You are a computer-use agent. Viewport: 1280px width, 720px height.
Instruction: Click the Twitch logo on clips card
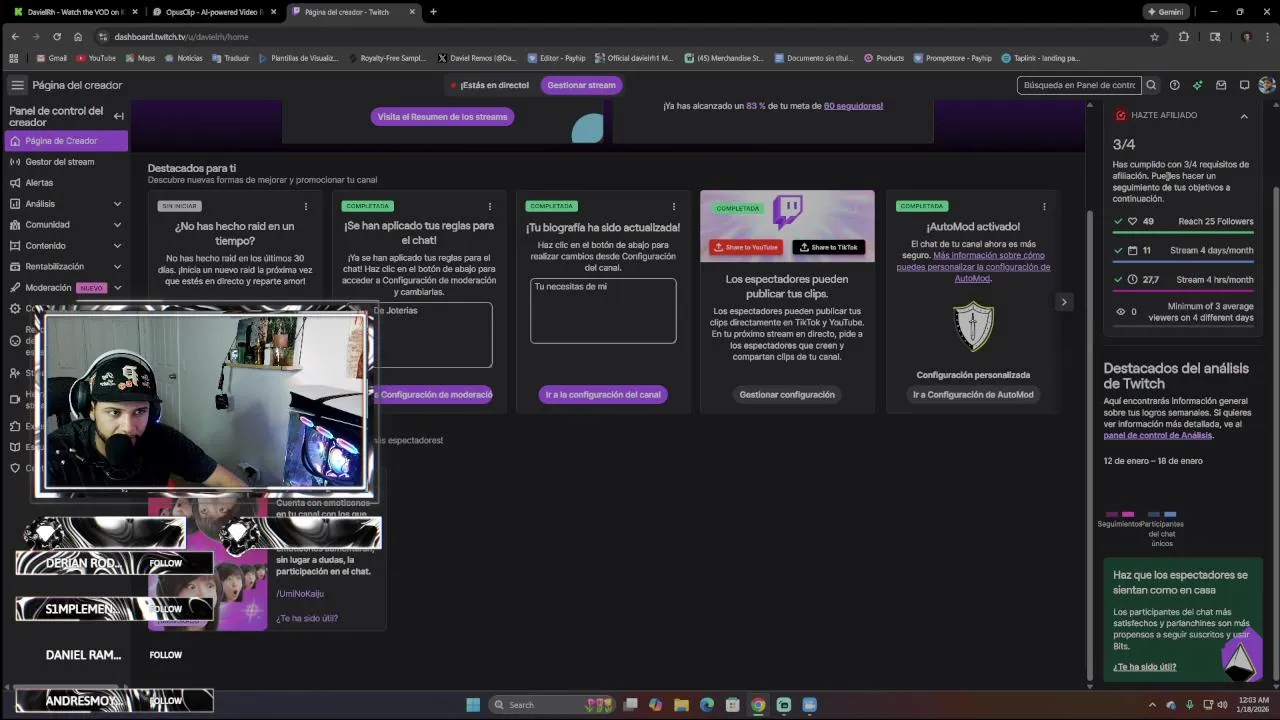[788, 211]
